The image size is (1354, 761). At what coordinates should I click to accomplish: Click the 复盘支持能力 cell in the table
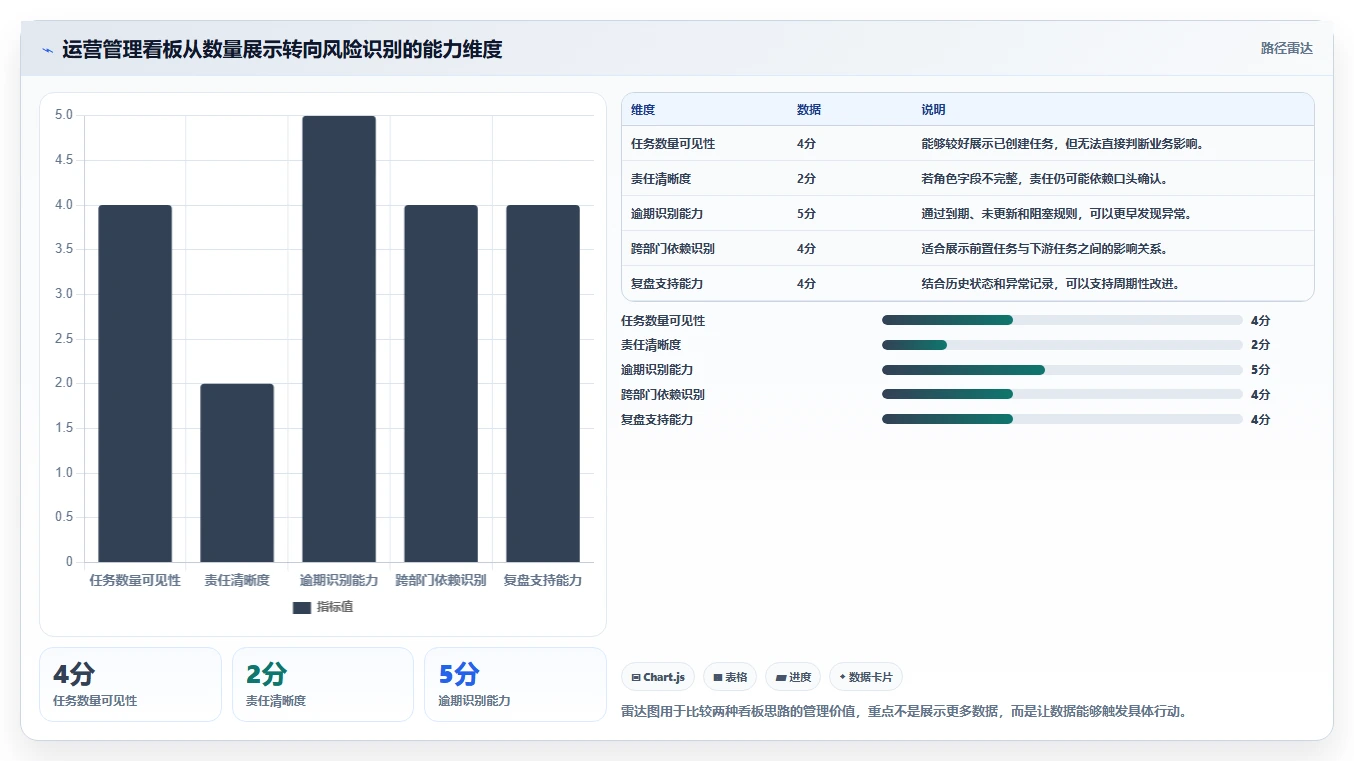coord(667,284)
